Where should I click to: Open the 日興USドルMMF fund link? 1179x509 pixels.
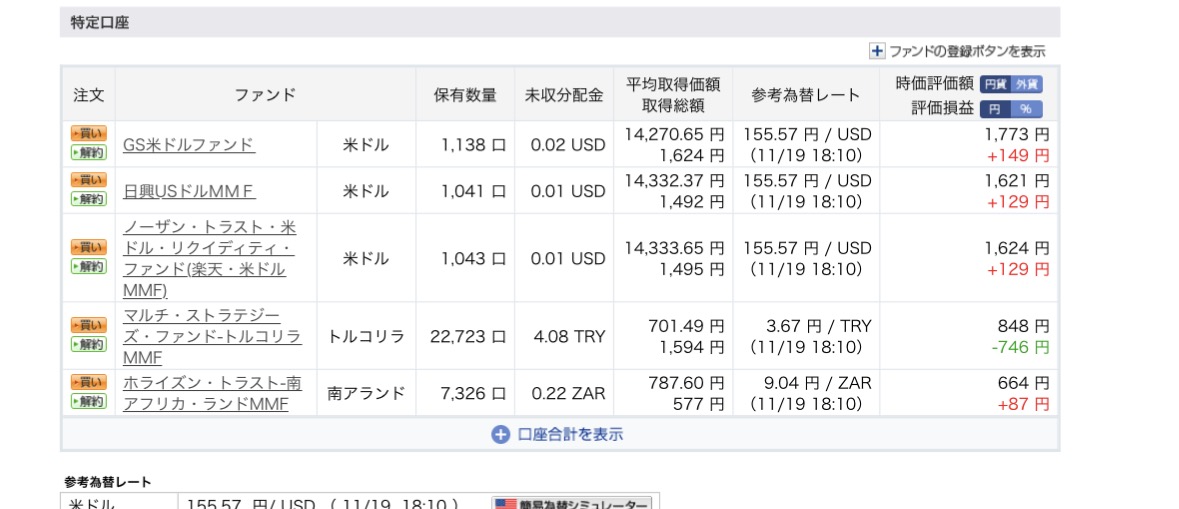coord(189,190)
